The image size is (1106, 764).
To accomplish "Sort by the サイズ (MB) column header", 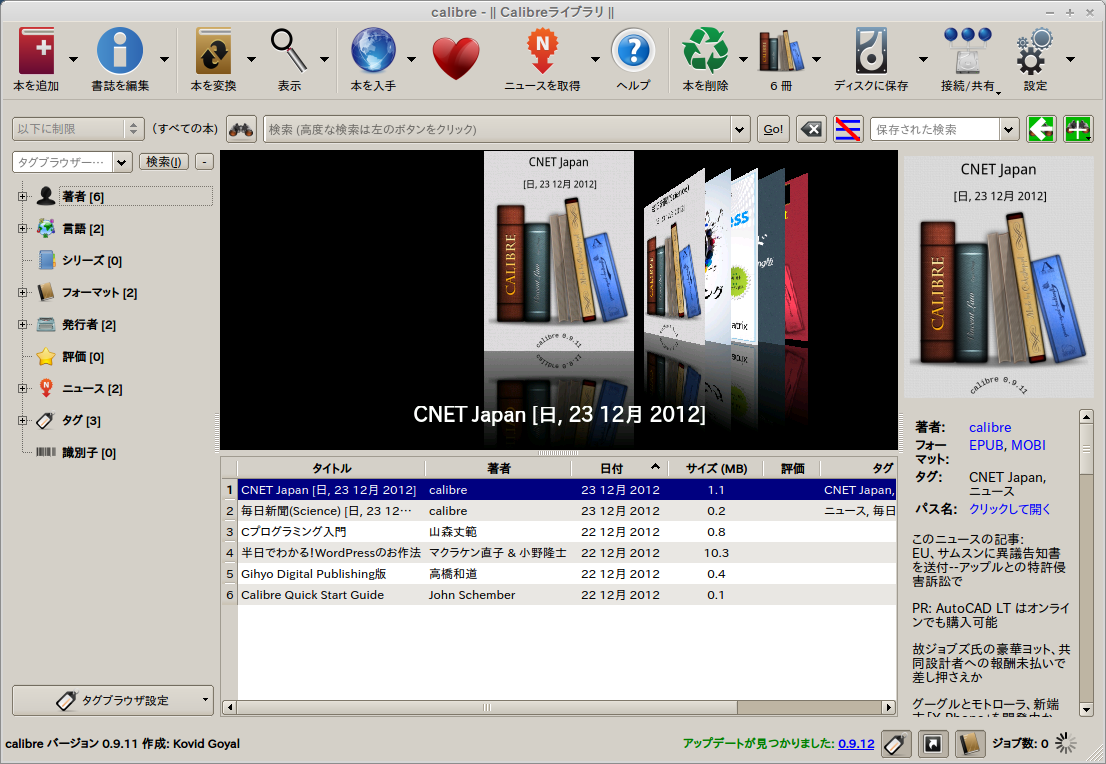I will click(x=717, y=468).
